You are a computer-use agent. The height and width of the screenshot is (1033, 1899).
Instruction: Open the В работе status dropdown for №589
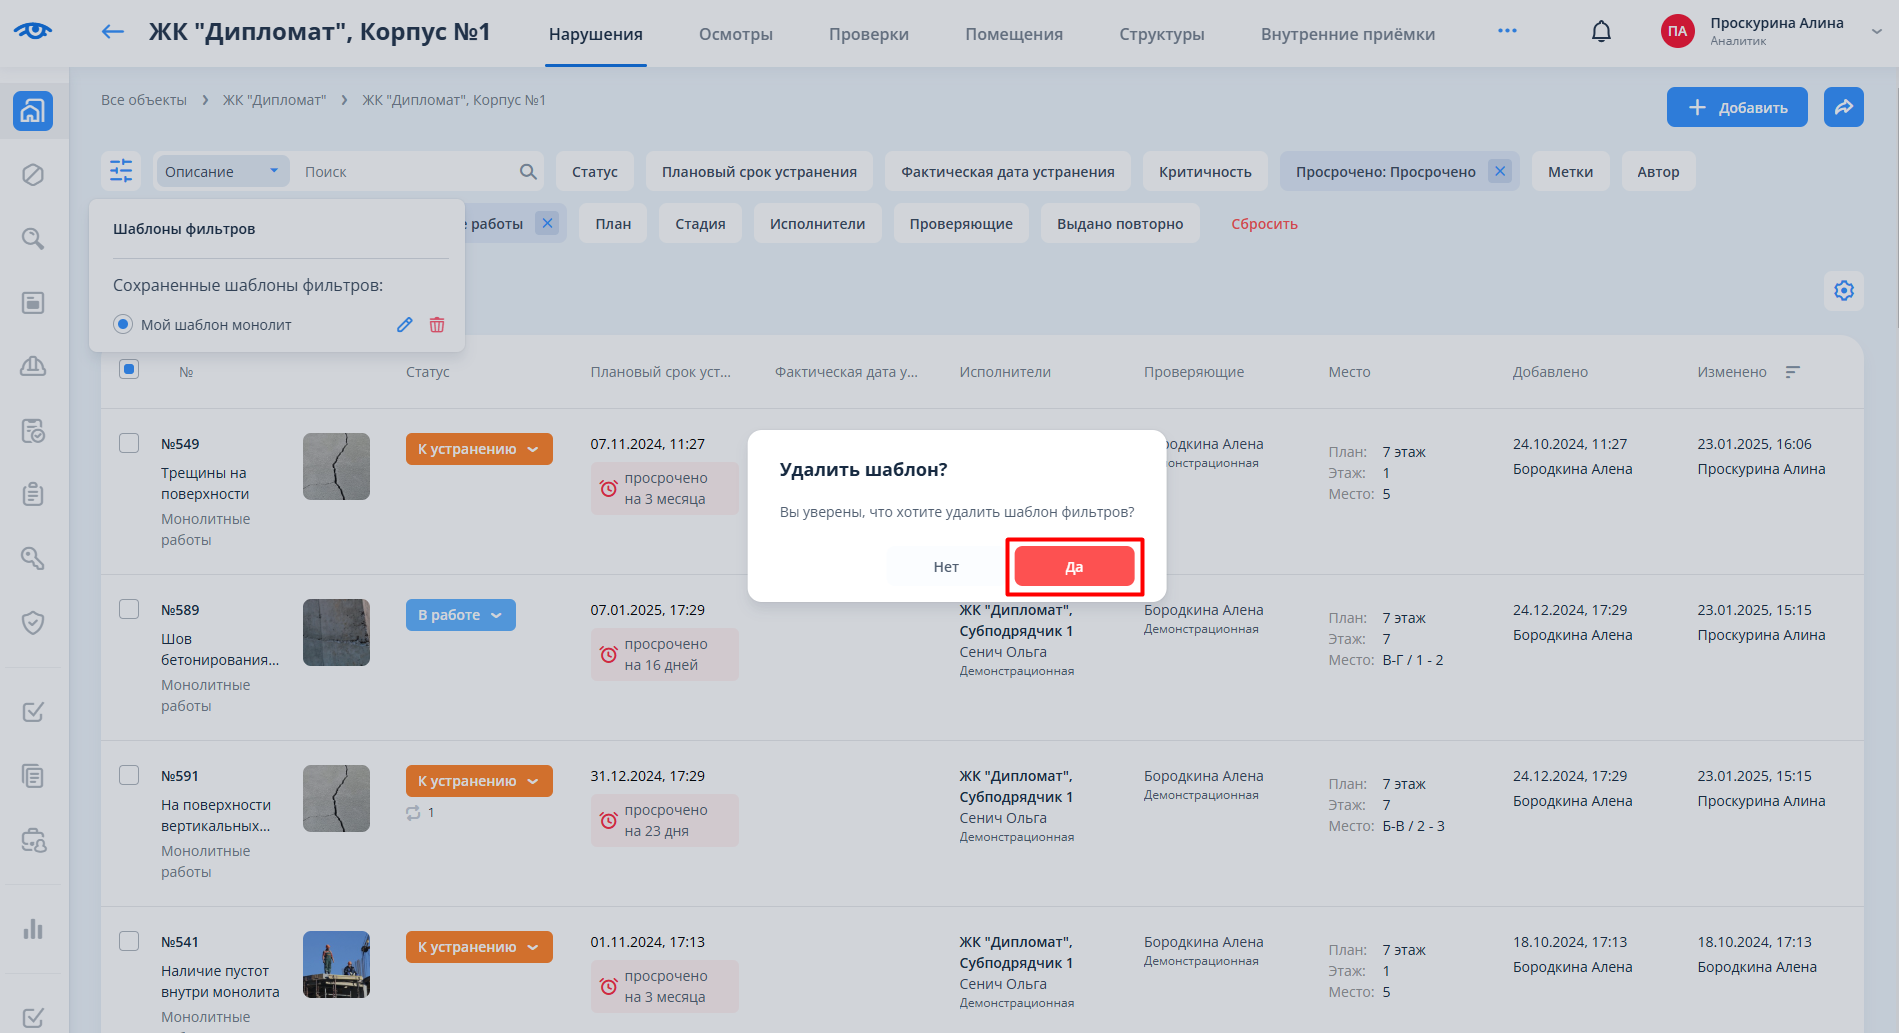pos(460,615)
